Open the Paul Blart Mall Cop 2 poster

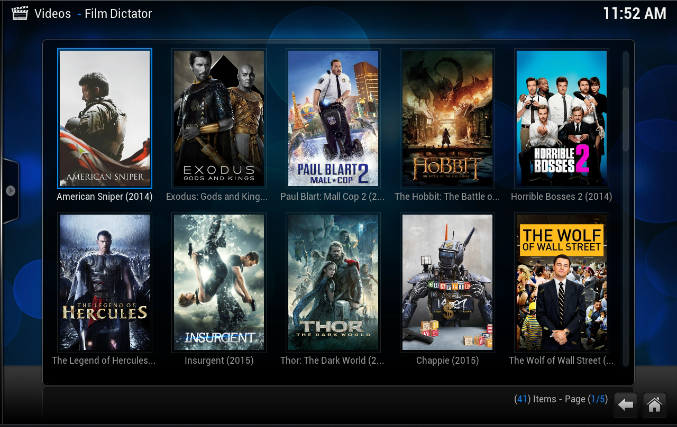coord(333,119)
